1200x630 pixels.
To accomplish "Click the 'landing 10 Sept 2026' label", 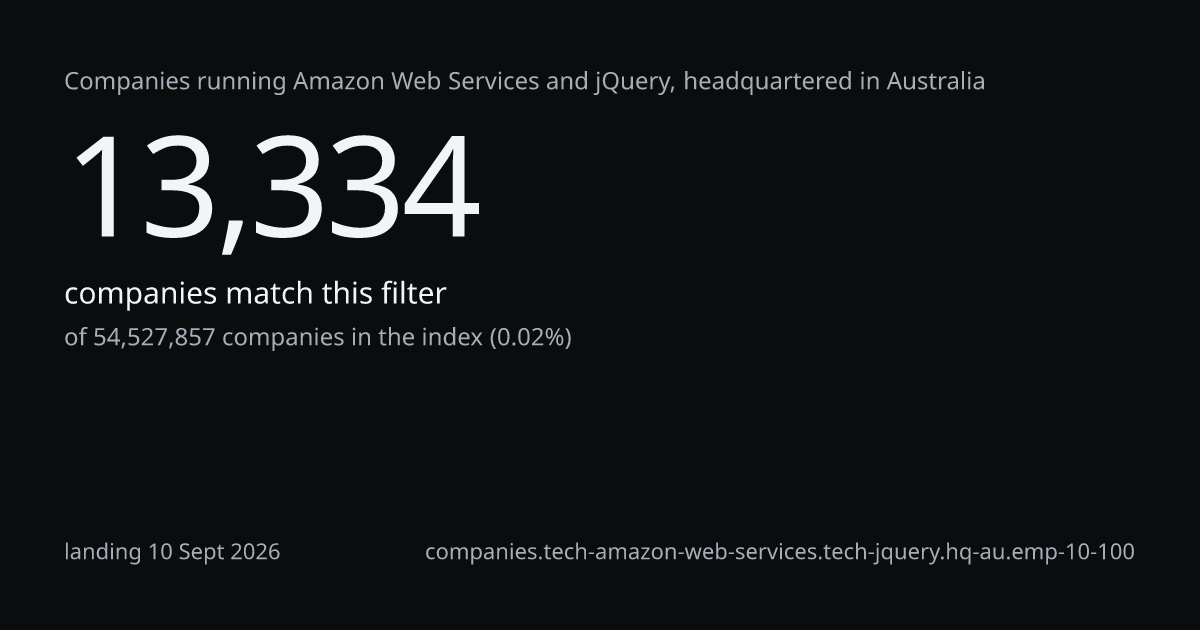I will 172,552.
